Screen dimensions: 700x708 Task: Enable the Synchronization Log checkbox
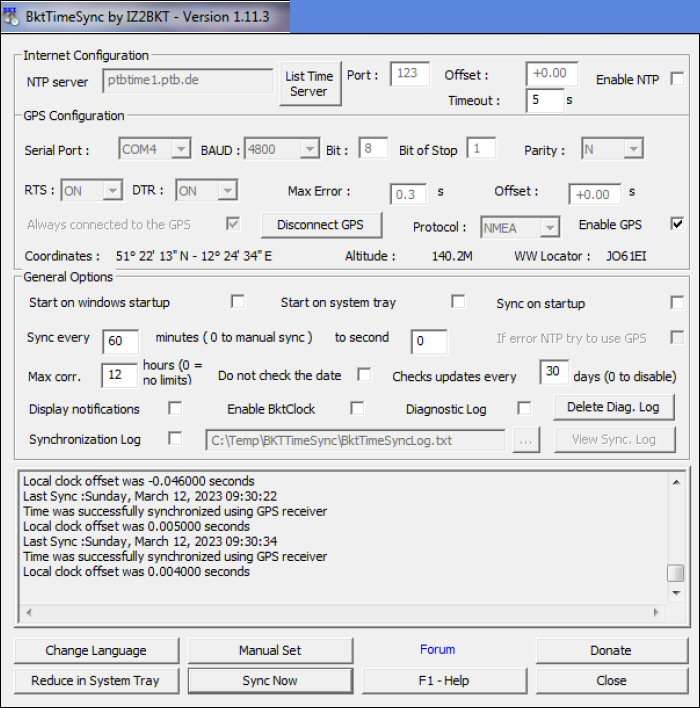coord(175,438)
